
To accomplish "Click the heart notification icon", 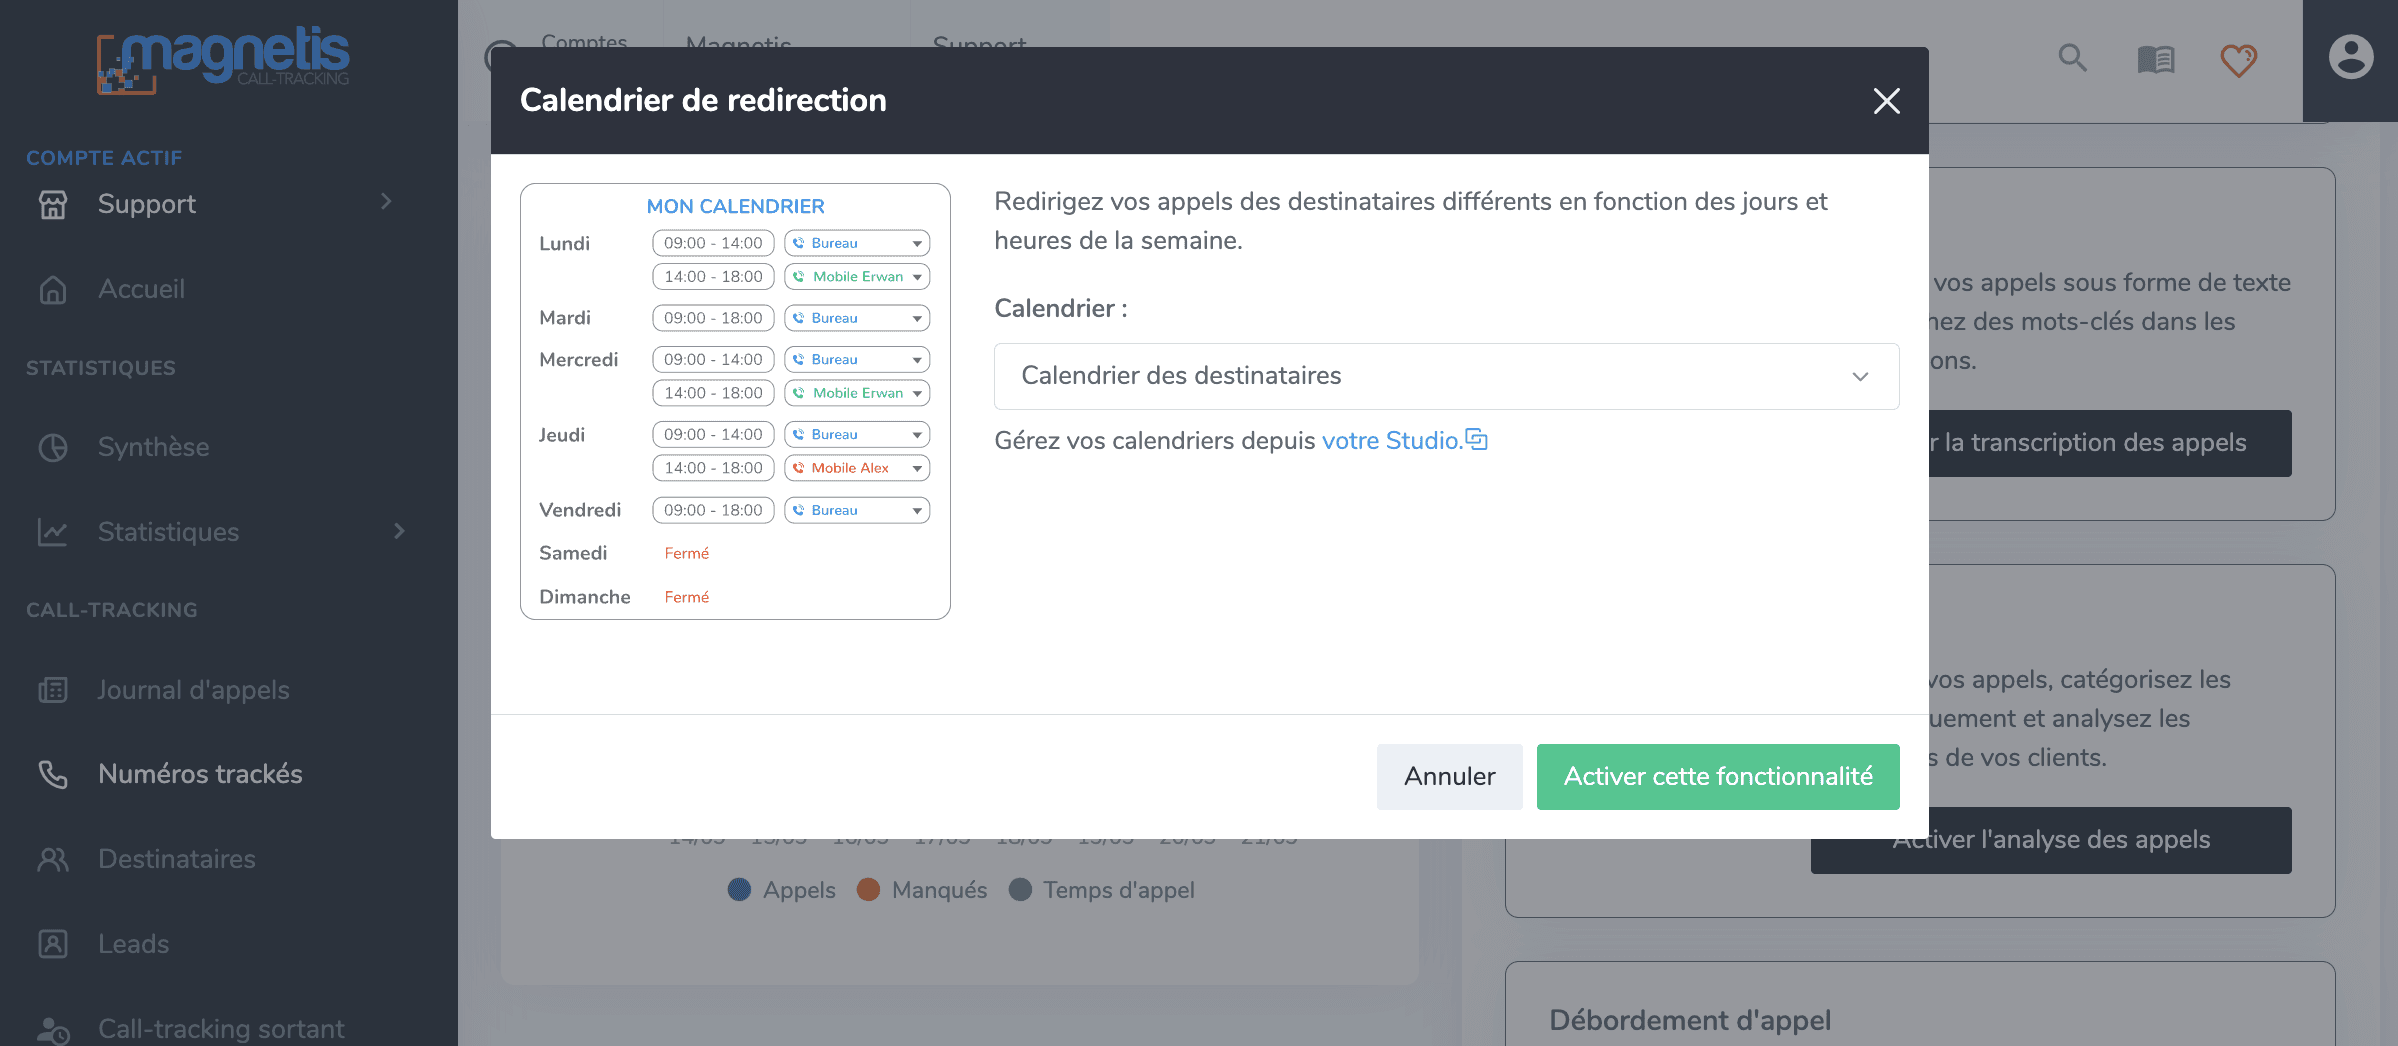I will tap(2237, 59).
